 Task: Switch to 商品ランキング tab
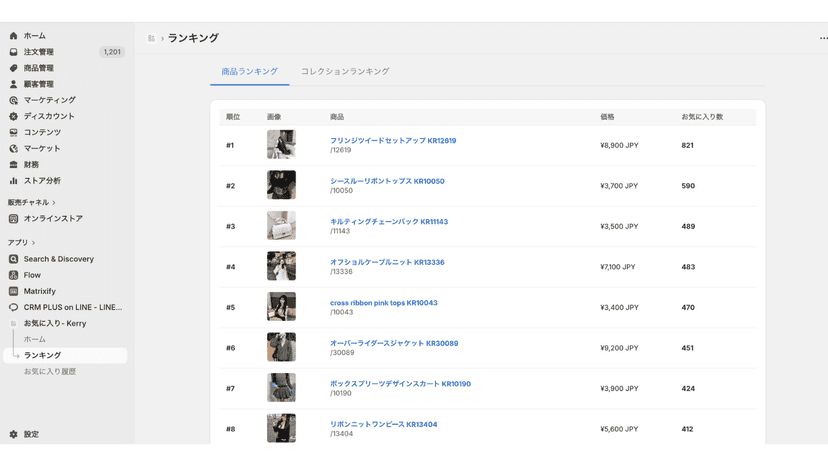coord(249,71)
